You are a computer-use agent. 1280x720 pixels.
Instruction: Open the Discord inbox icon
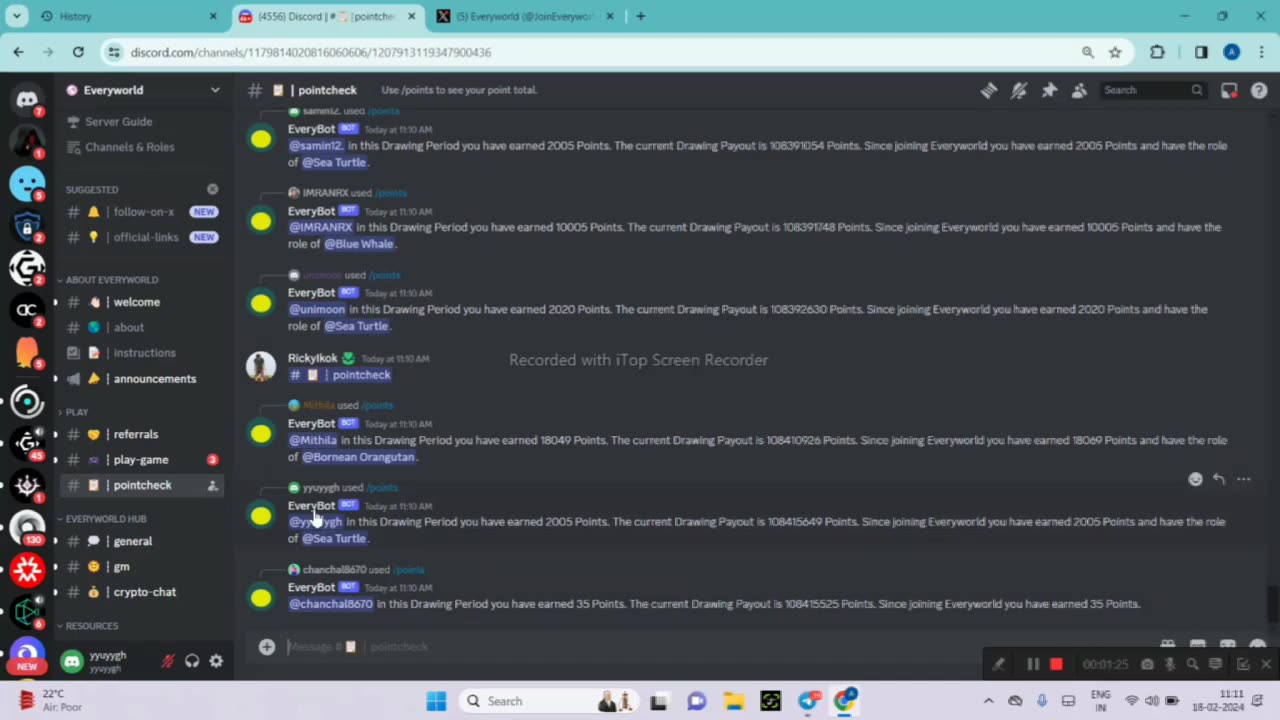click(x=1229, y=90)
